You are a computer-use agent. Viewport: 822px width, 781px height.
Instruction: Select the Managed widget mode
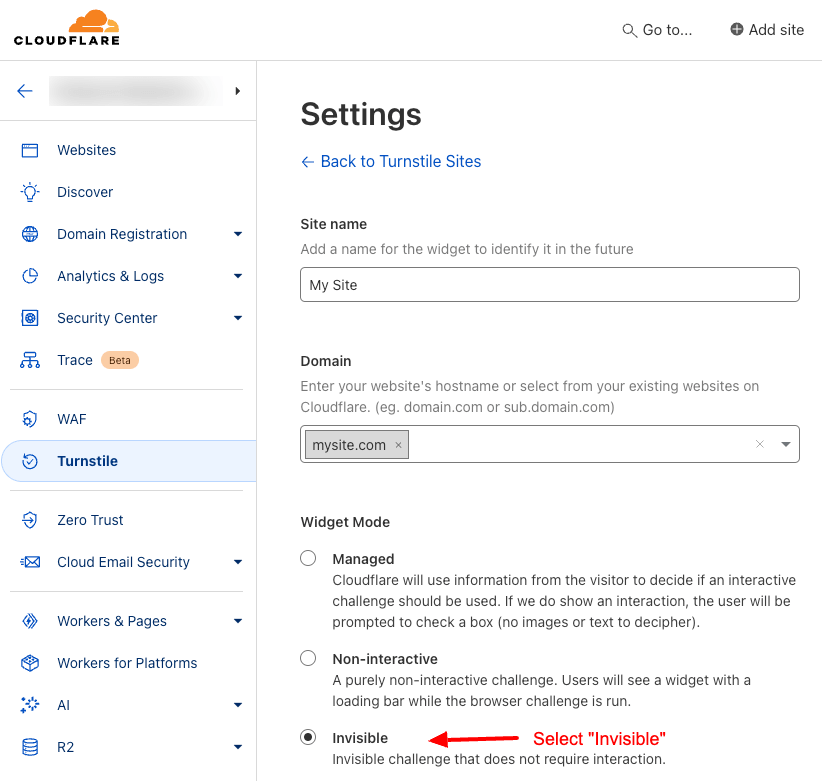point(308,558)
